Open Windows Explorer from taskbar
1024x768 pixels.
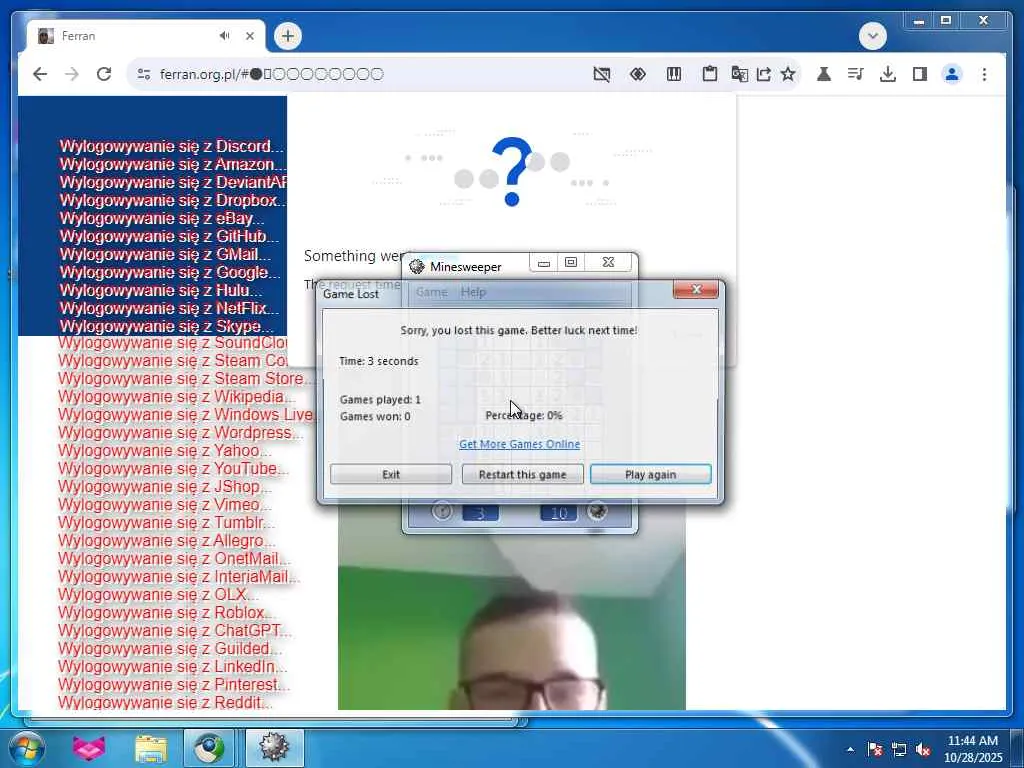tap(151, 748)
